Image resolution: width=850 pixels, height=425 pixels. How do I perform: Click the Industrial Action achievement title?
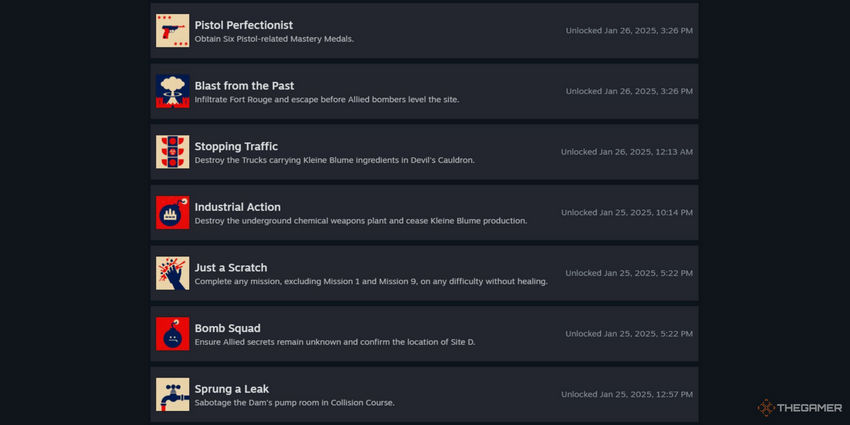coord(237,207)
